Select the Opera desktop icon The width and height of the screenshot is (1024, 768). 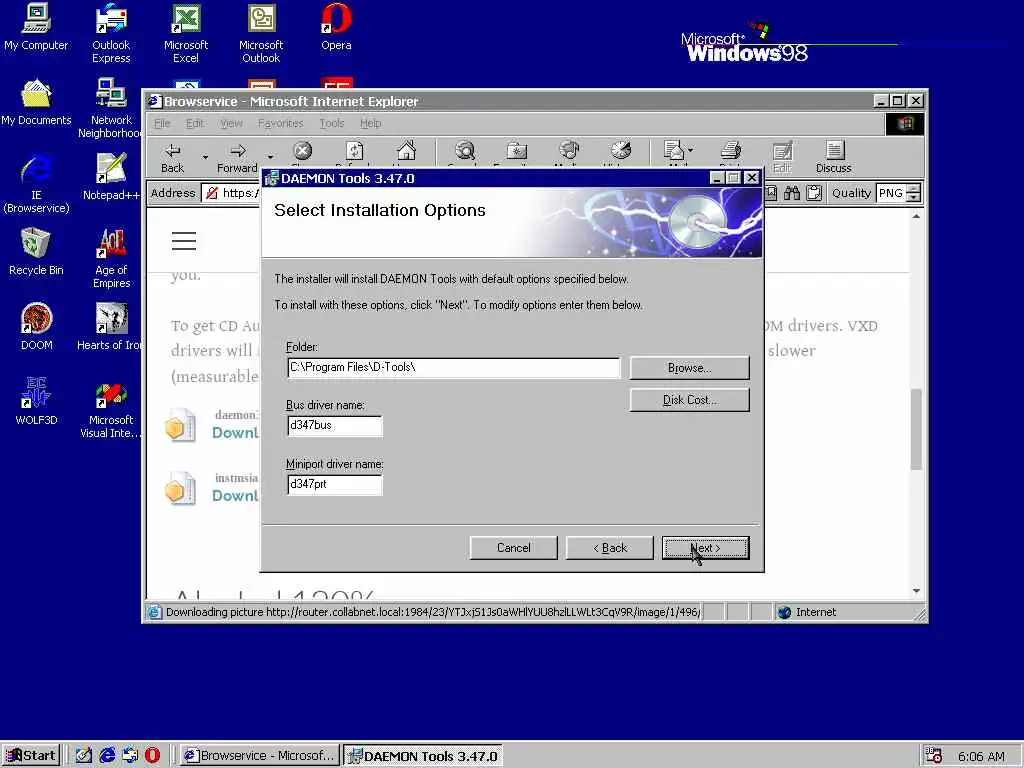click(x=336, y=27)
